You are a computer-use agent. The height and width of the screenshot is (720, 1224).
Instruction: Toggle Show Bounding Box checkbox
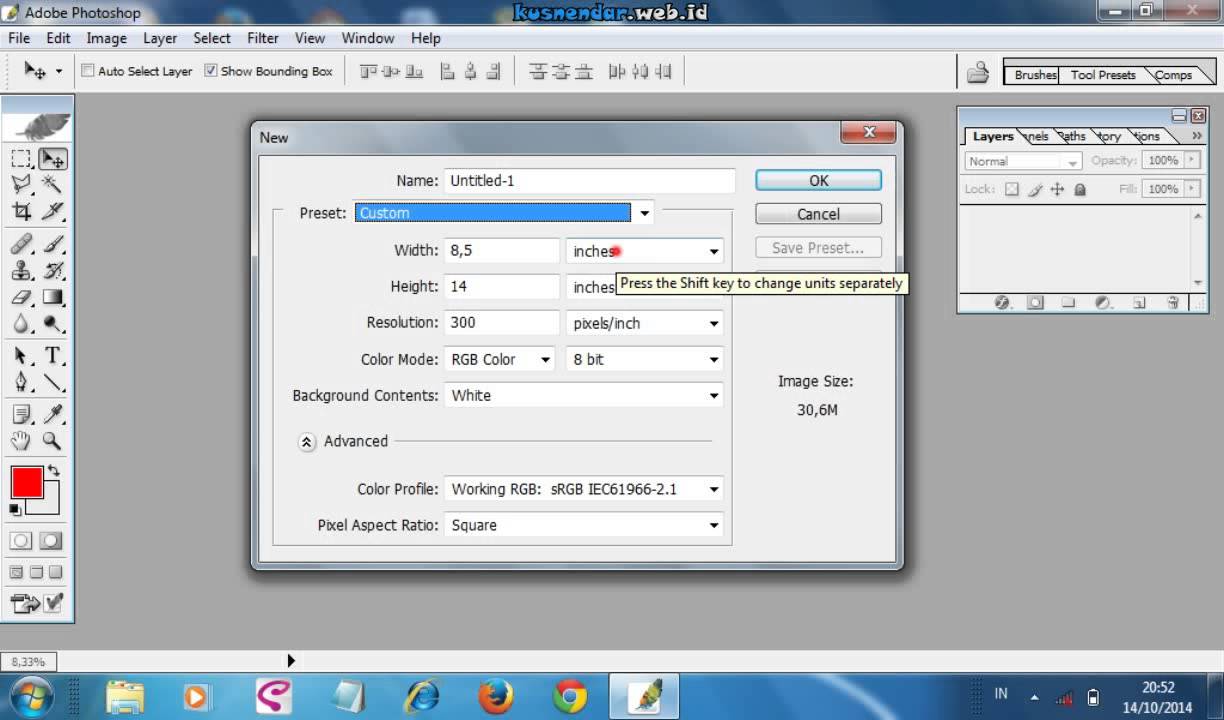tap(211, 71)
